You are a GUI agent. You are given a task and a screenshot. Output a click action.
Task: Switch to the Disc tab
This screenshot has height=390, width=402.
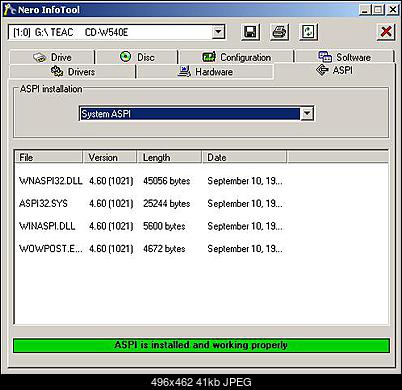pyautogui.click(x=137, y=57)
